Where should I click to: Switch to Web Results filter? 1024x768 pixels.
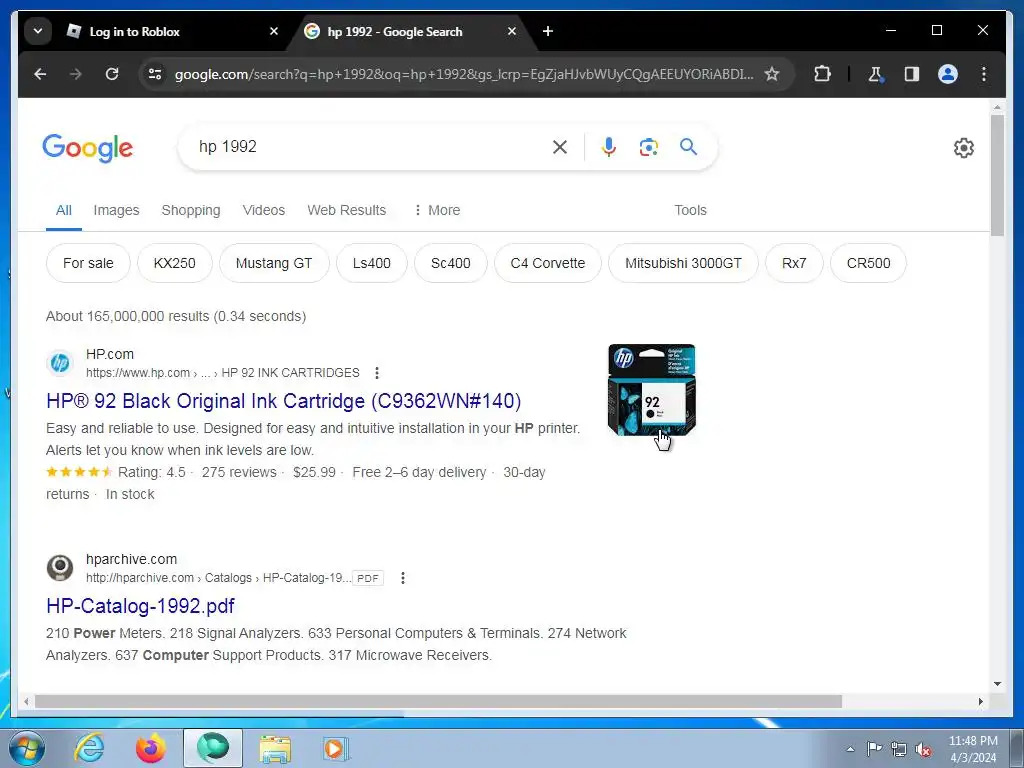(347, 210)
